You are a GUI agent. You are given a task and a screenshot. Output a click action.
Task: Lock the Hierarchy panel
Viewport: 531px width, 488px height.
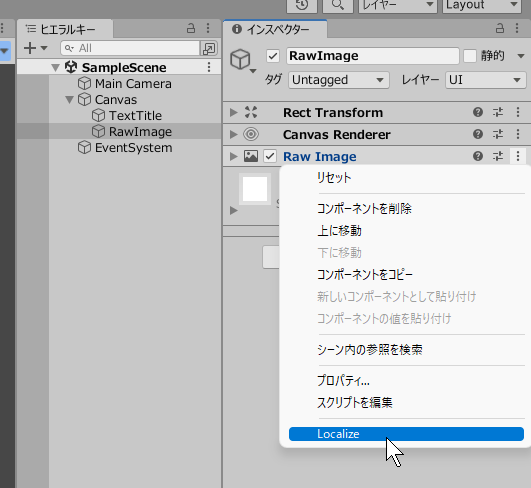[x=191, y=28]
